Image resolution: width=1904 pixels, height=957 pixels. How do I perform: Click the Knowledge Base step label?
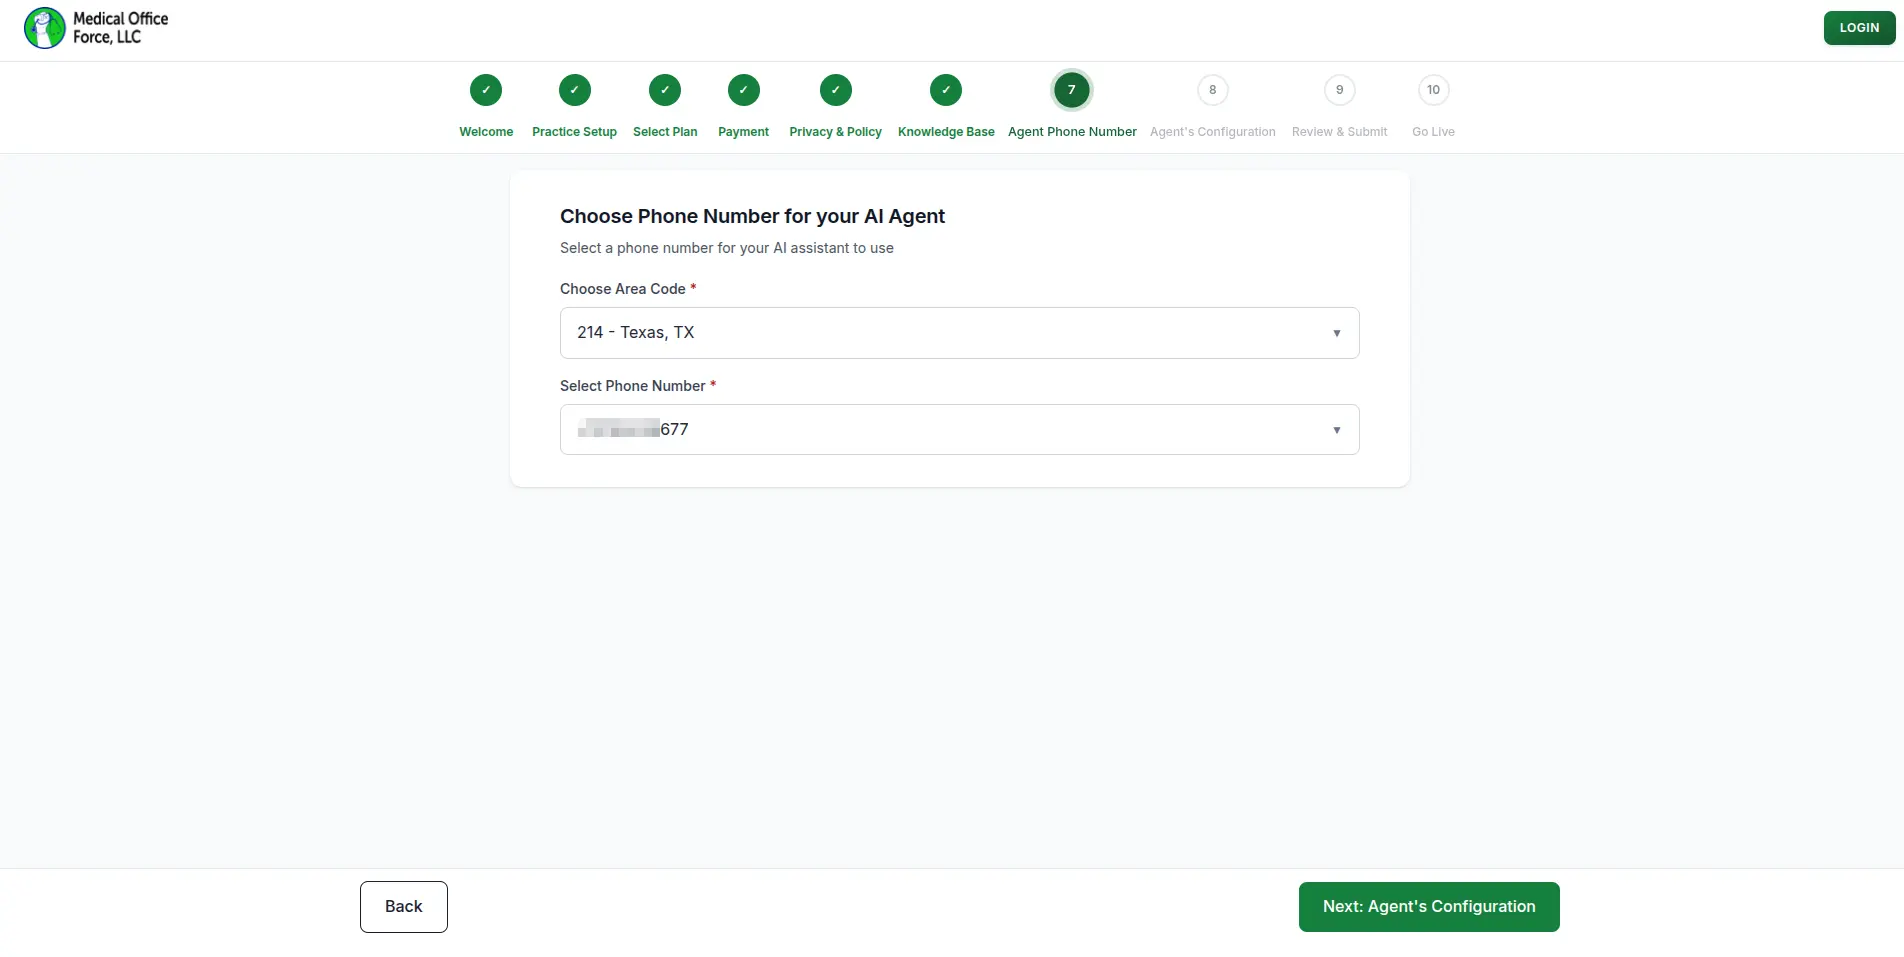pos(946,132)
